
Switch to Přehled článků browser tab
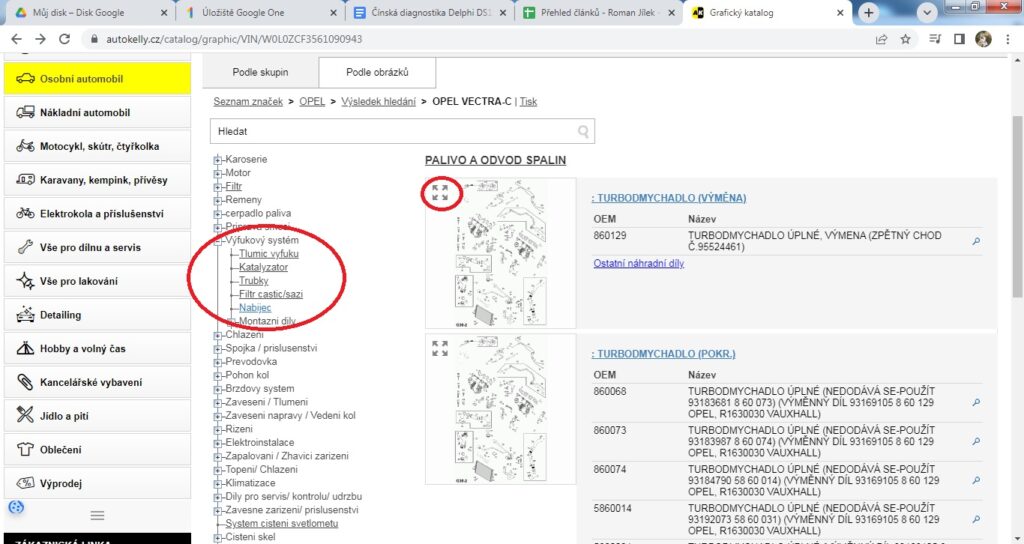tap(598, 12)
